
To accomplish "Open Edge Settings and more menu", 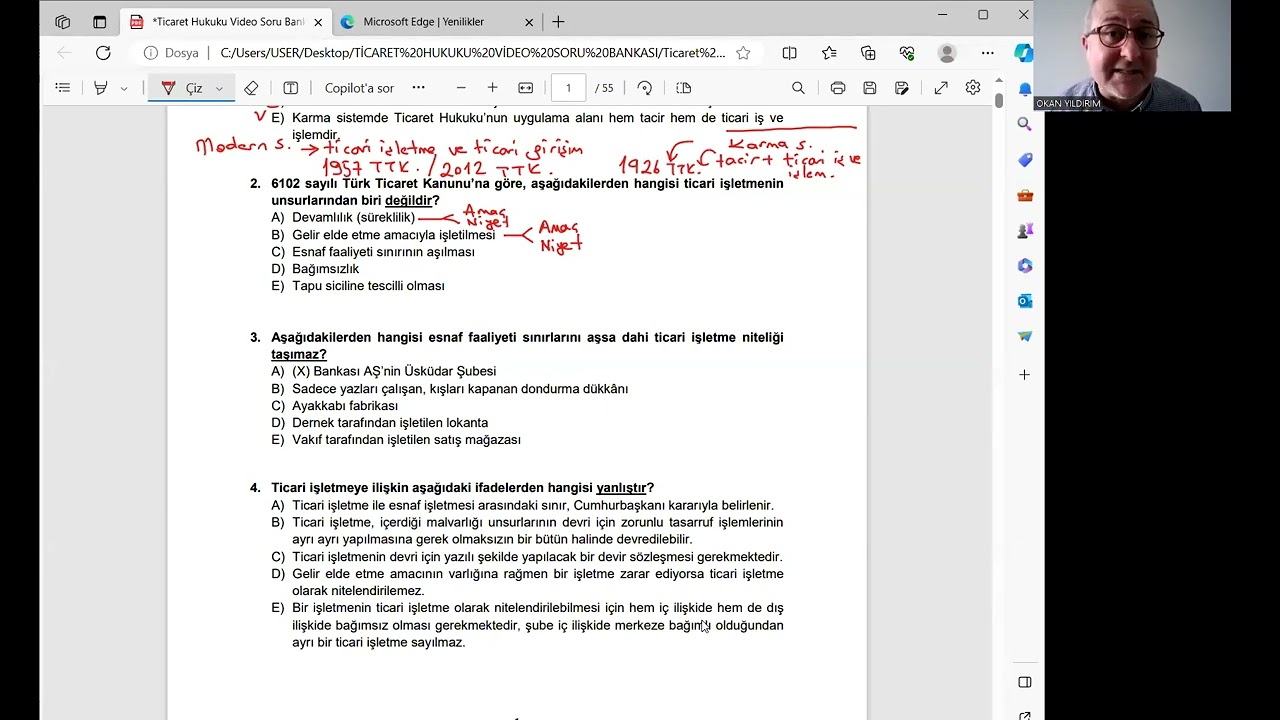I will [988, 53].
